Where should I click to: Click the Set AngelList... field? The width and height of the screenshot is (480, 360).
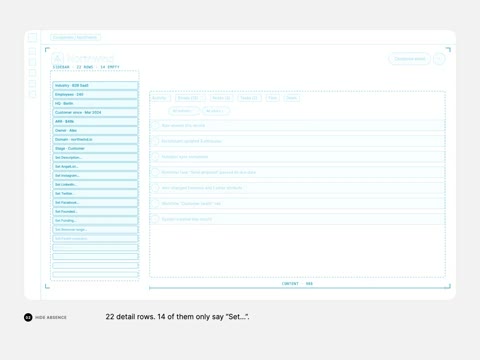point(95,167)
